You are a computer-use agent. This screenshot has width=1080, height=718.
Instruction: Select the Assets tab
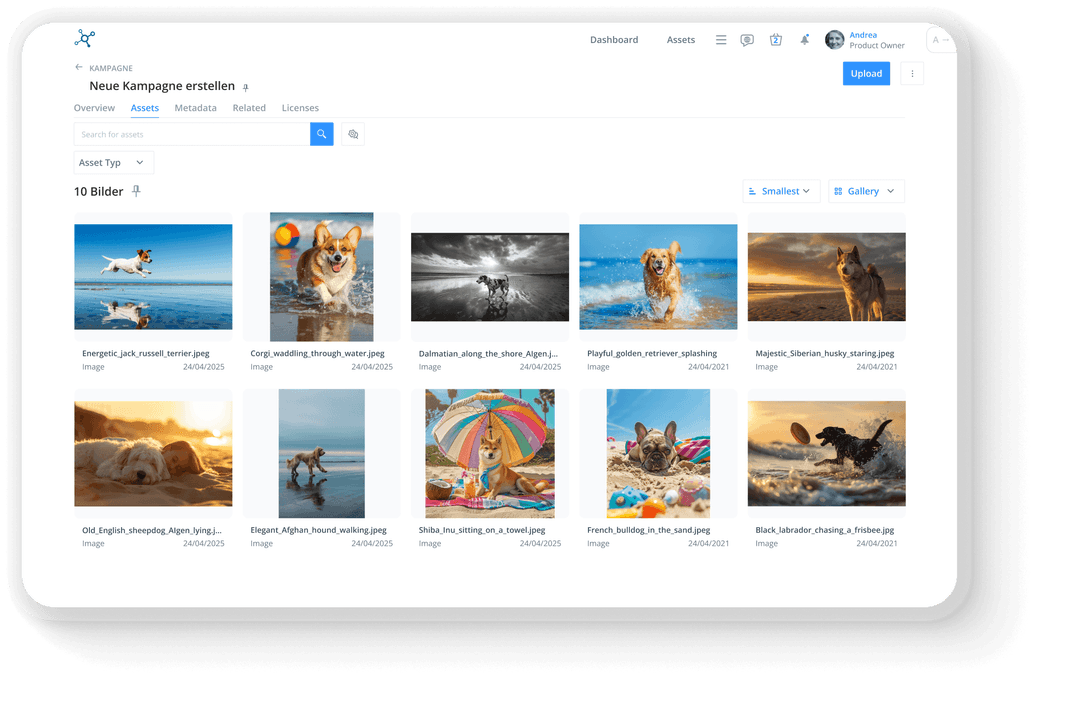pos(145,108)
